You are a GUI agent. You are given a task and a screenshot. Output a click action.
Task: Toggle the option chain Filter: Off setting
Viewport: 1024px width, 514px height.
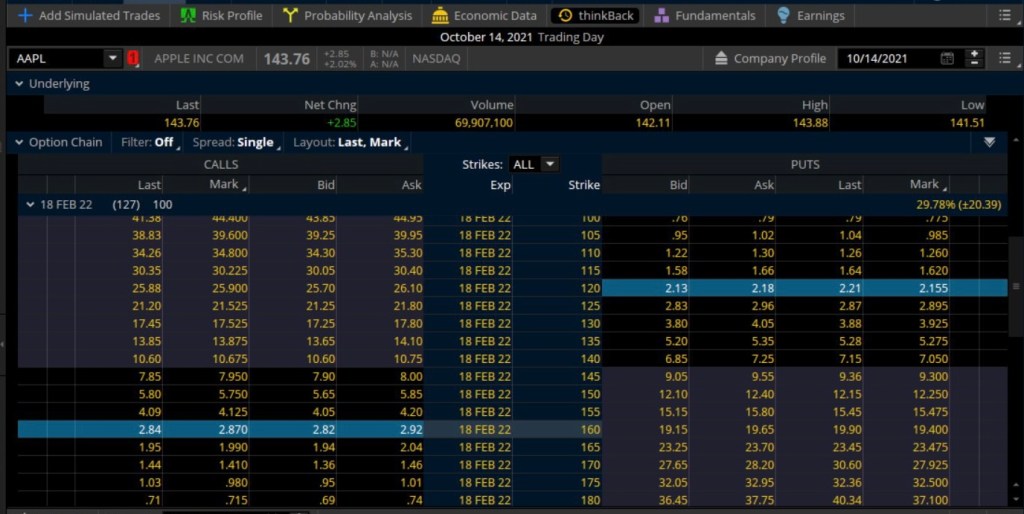[x=149, y=142]
